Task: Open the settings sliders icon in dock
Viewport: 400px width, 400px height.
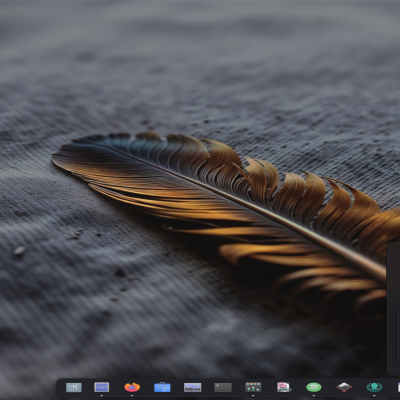Action: (253, 387)
